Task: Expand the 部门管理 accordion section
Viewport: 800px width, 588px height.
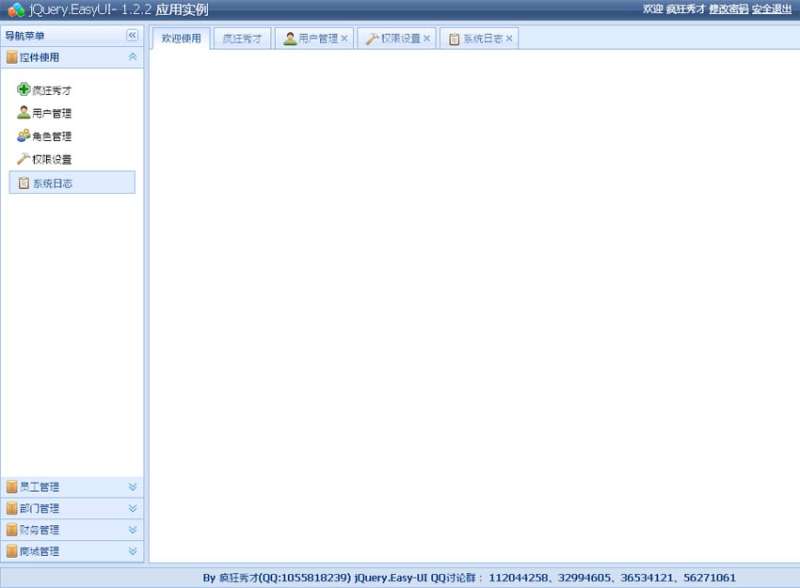Action: click(132, 509)
